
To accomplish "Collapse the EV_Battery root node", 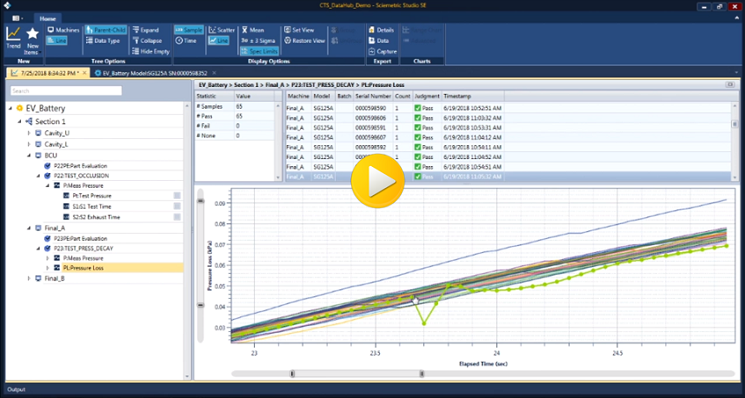I will [10, 108].
